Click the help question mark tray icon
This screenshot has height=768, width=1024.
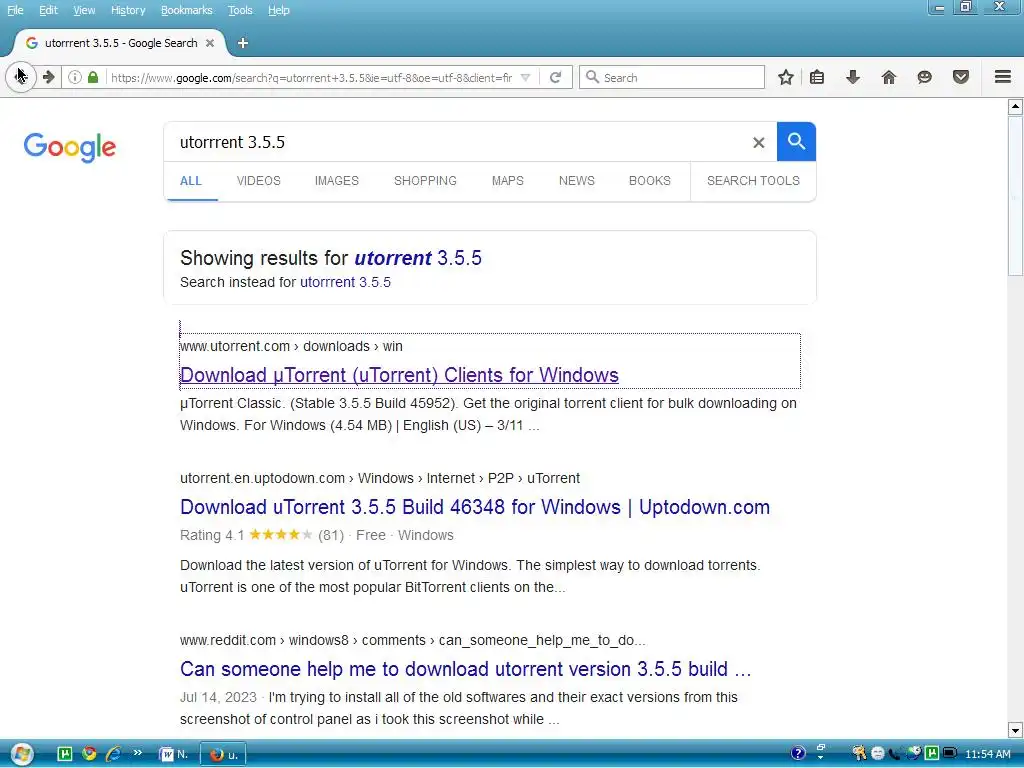(797, 754)
